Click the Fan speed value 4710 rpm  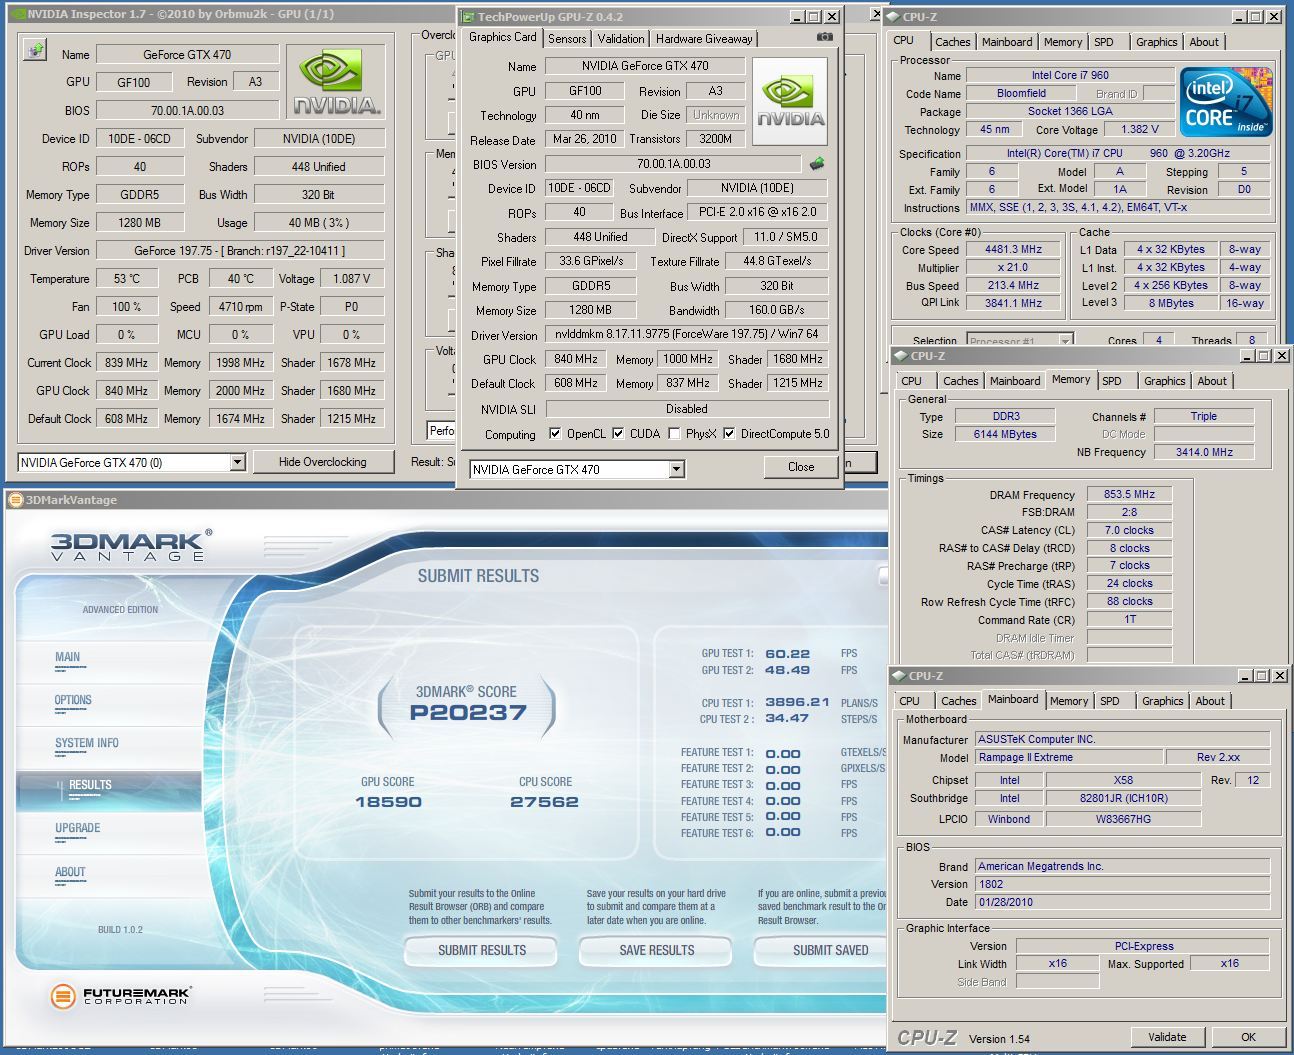[240, 307]
